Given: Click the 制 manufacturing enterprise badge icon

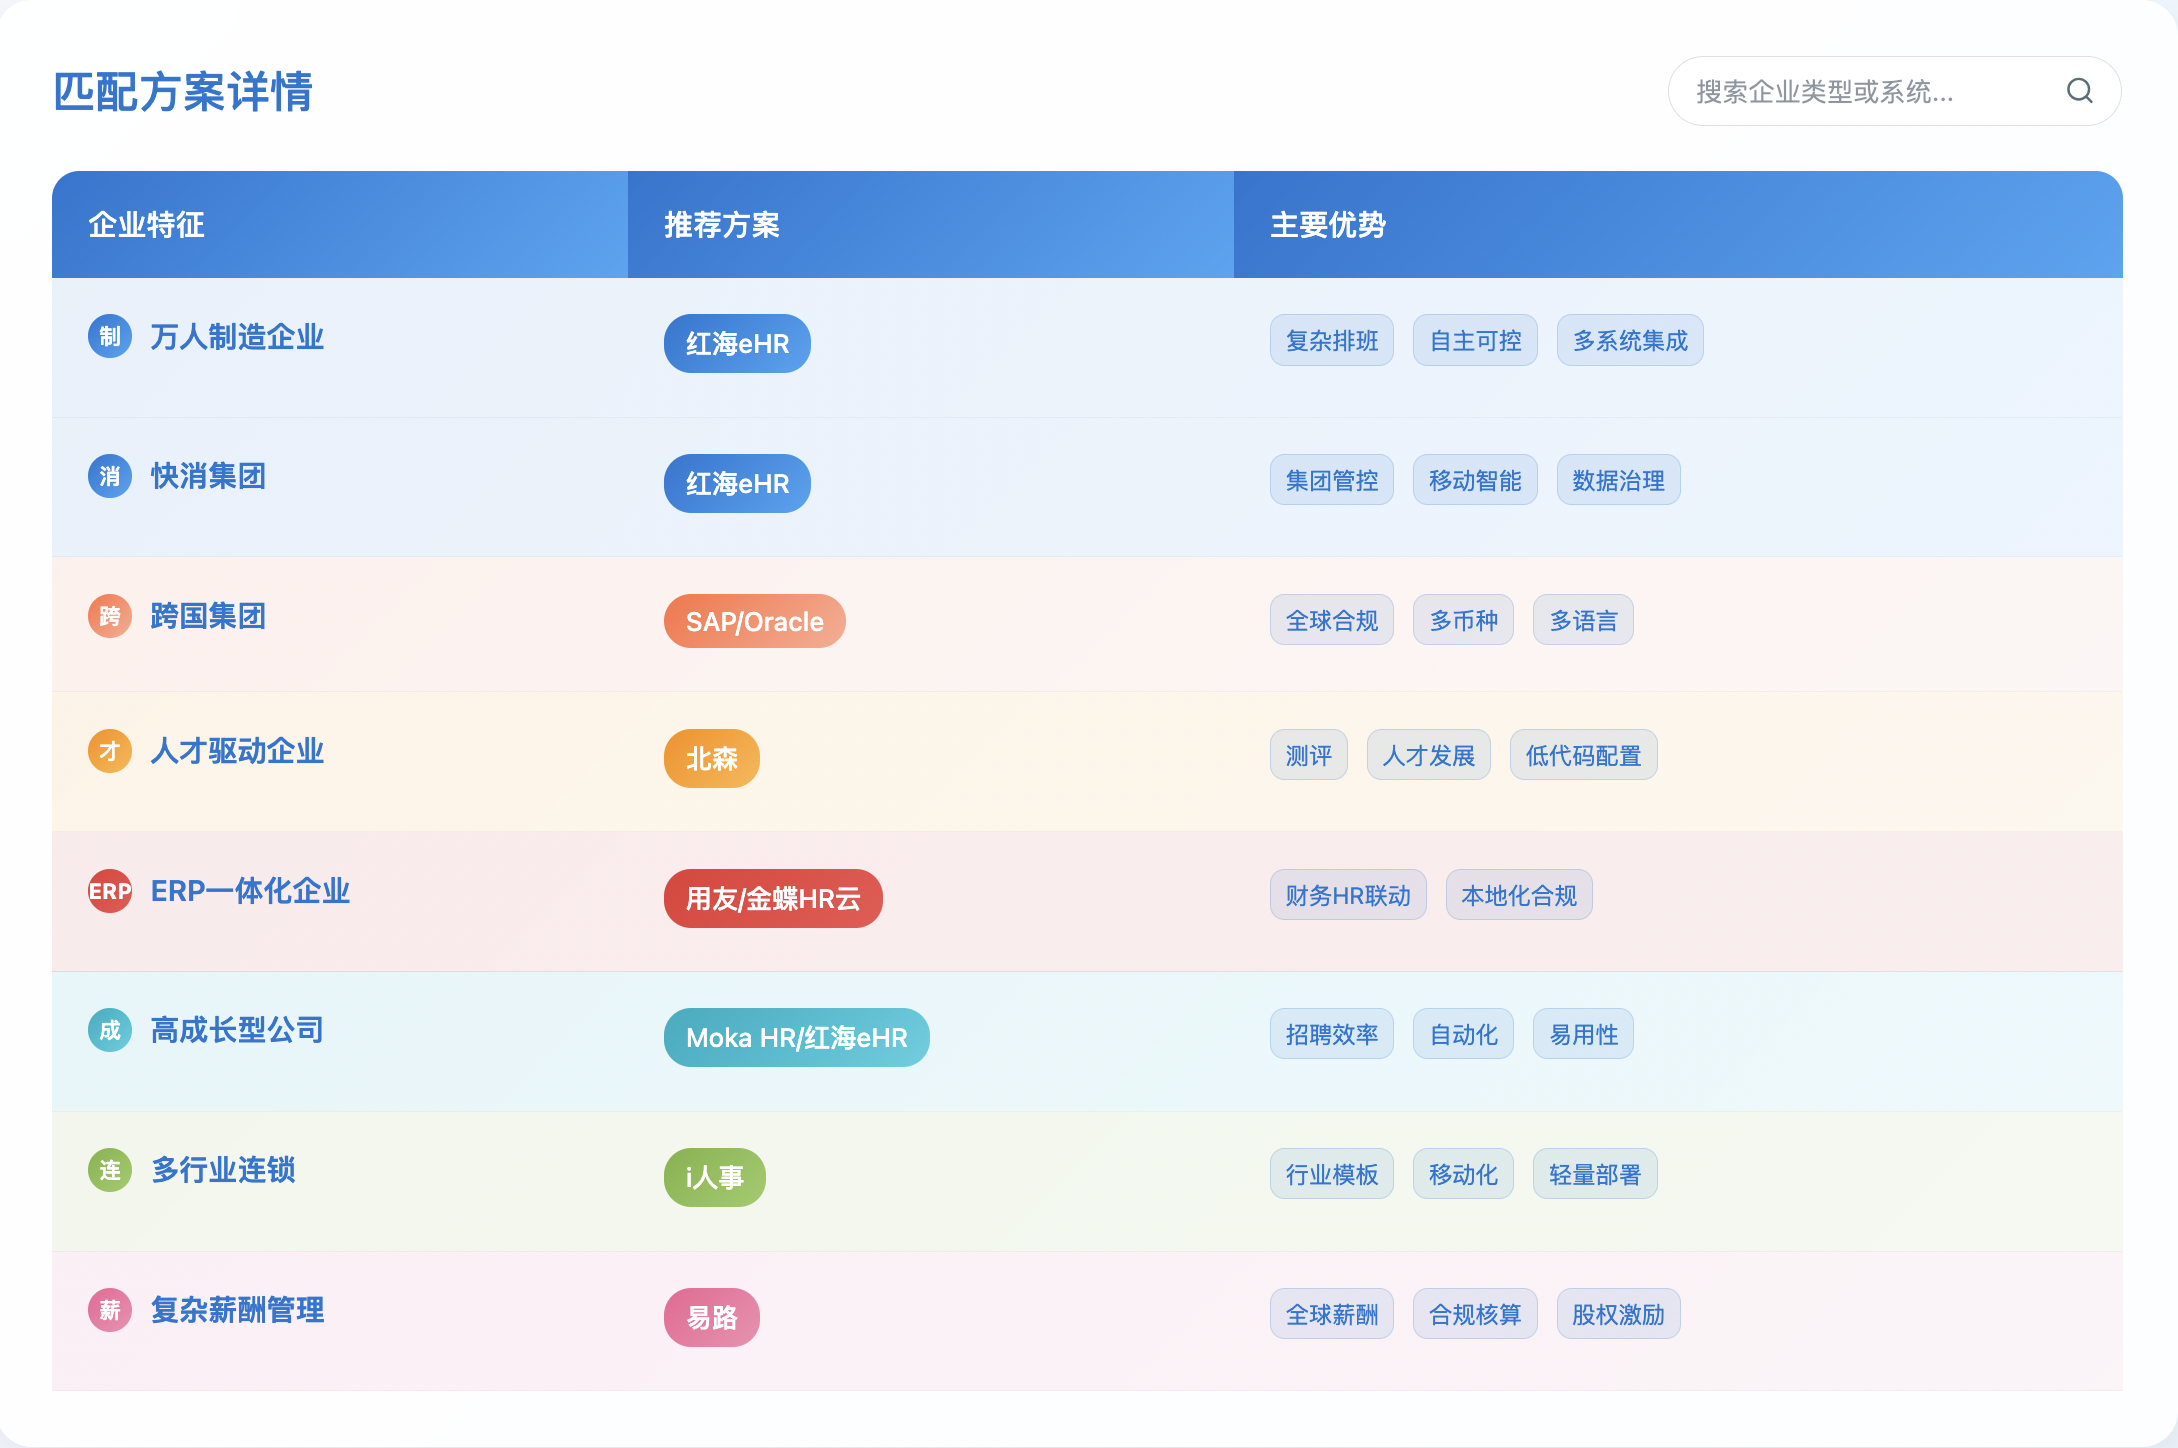Looking at the screenshot, I should coord(110,336).
